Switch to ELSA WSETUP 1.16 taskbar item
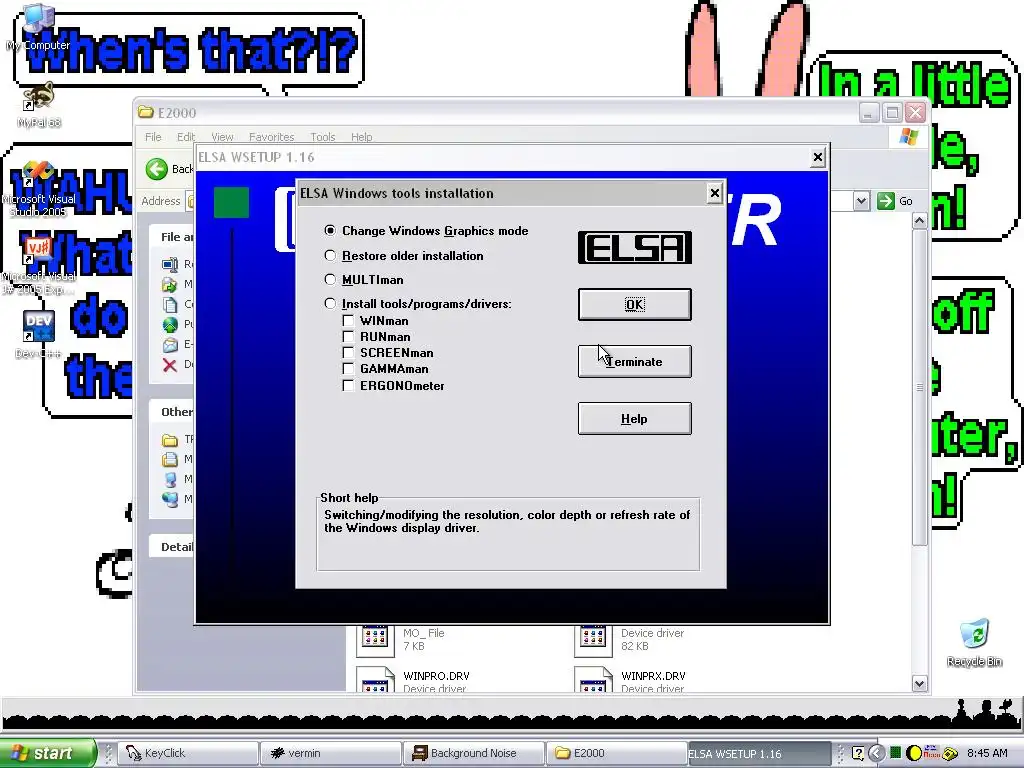 click(x=758, y=754)
